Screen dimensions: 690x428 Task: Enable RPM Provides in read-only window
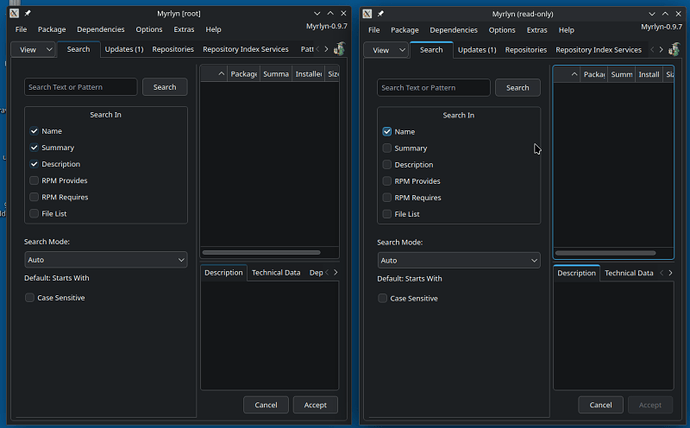pos(387,181)
